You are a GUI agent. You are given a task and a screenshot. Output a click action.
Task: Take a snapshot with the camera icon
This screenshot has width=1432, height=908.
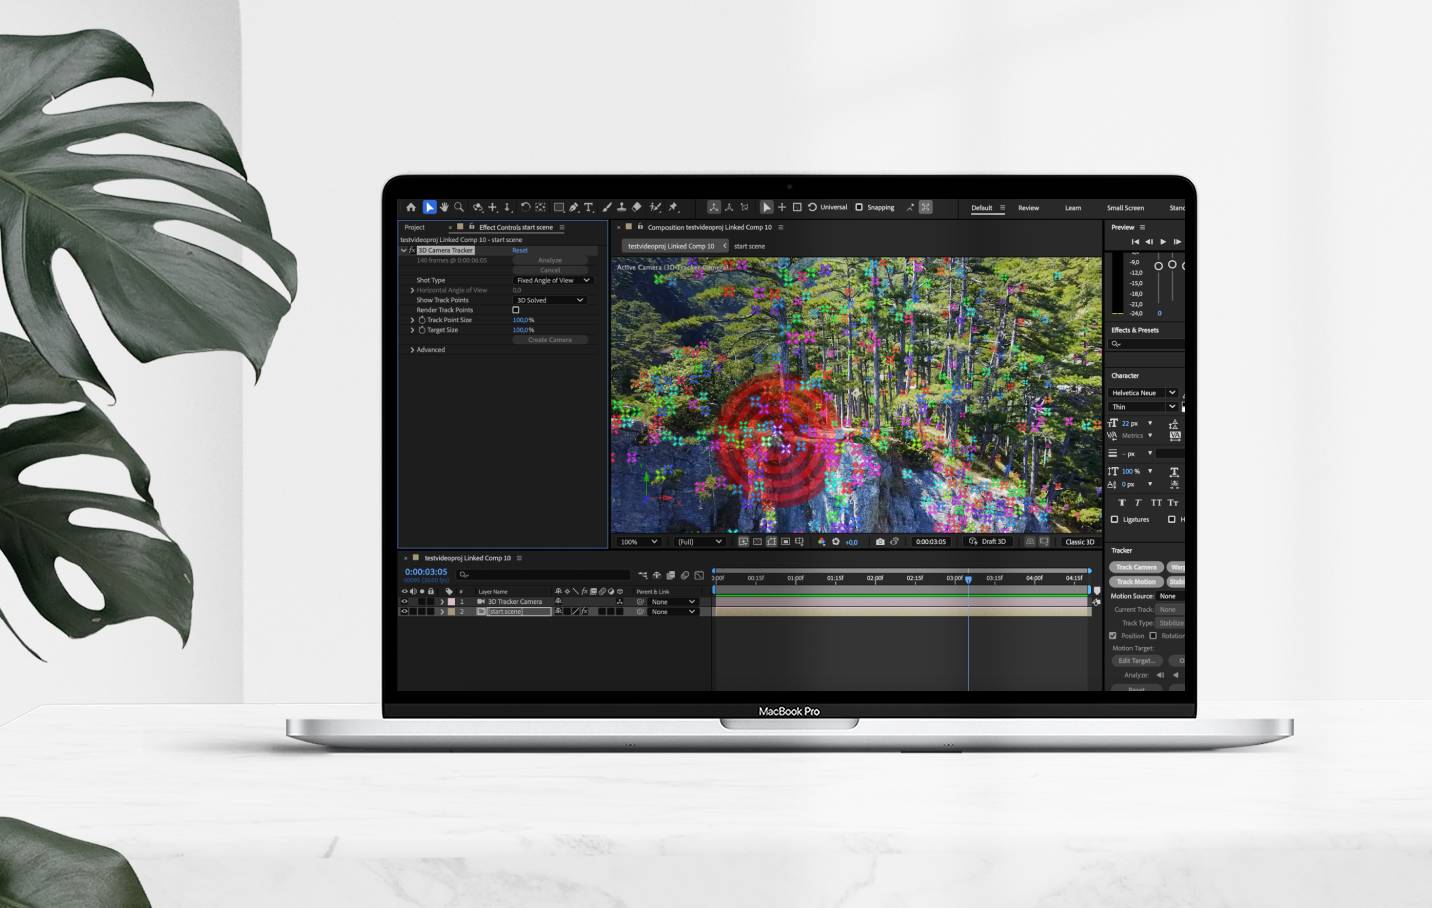(x=880, y=541)
